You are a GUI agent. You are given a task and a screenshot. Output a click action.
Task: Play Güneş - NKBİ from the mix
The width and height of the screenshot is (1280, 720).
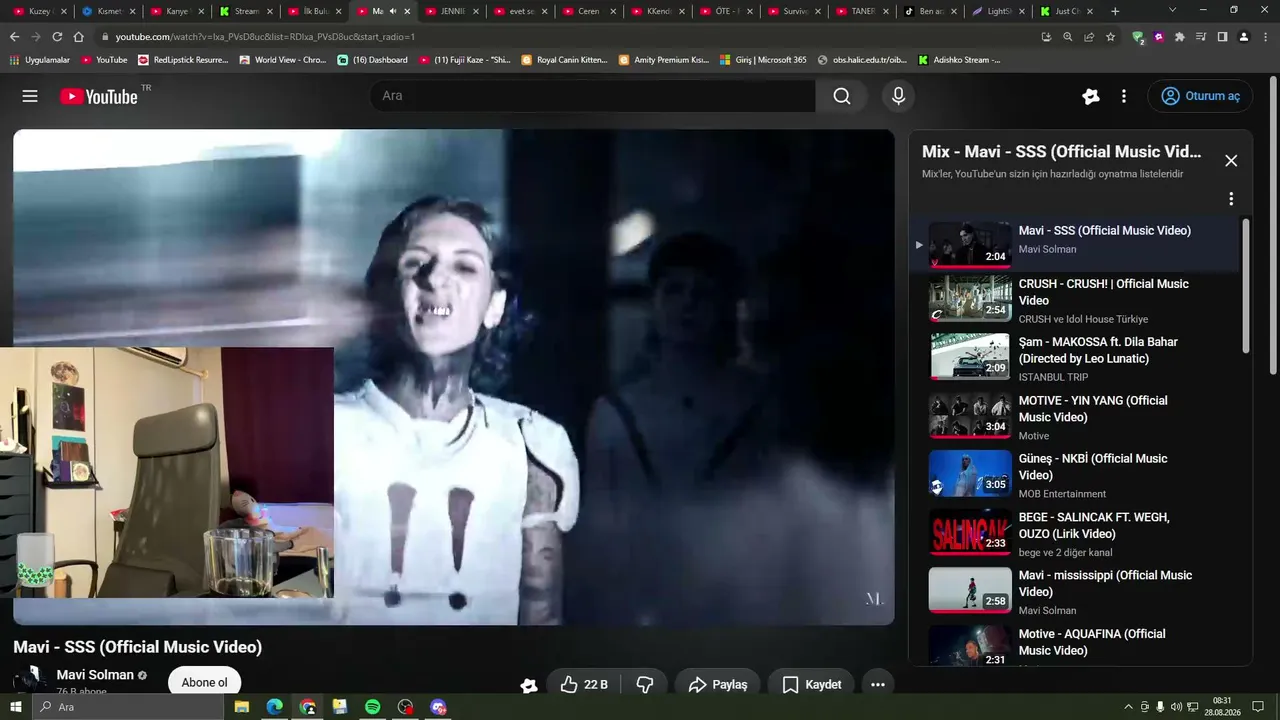coord(1073,475)
